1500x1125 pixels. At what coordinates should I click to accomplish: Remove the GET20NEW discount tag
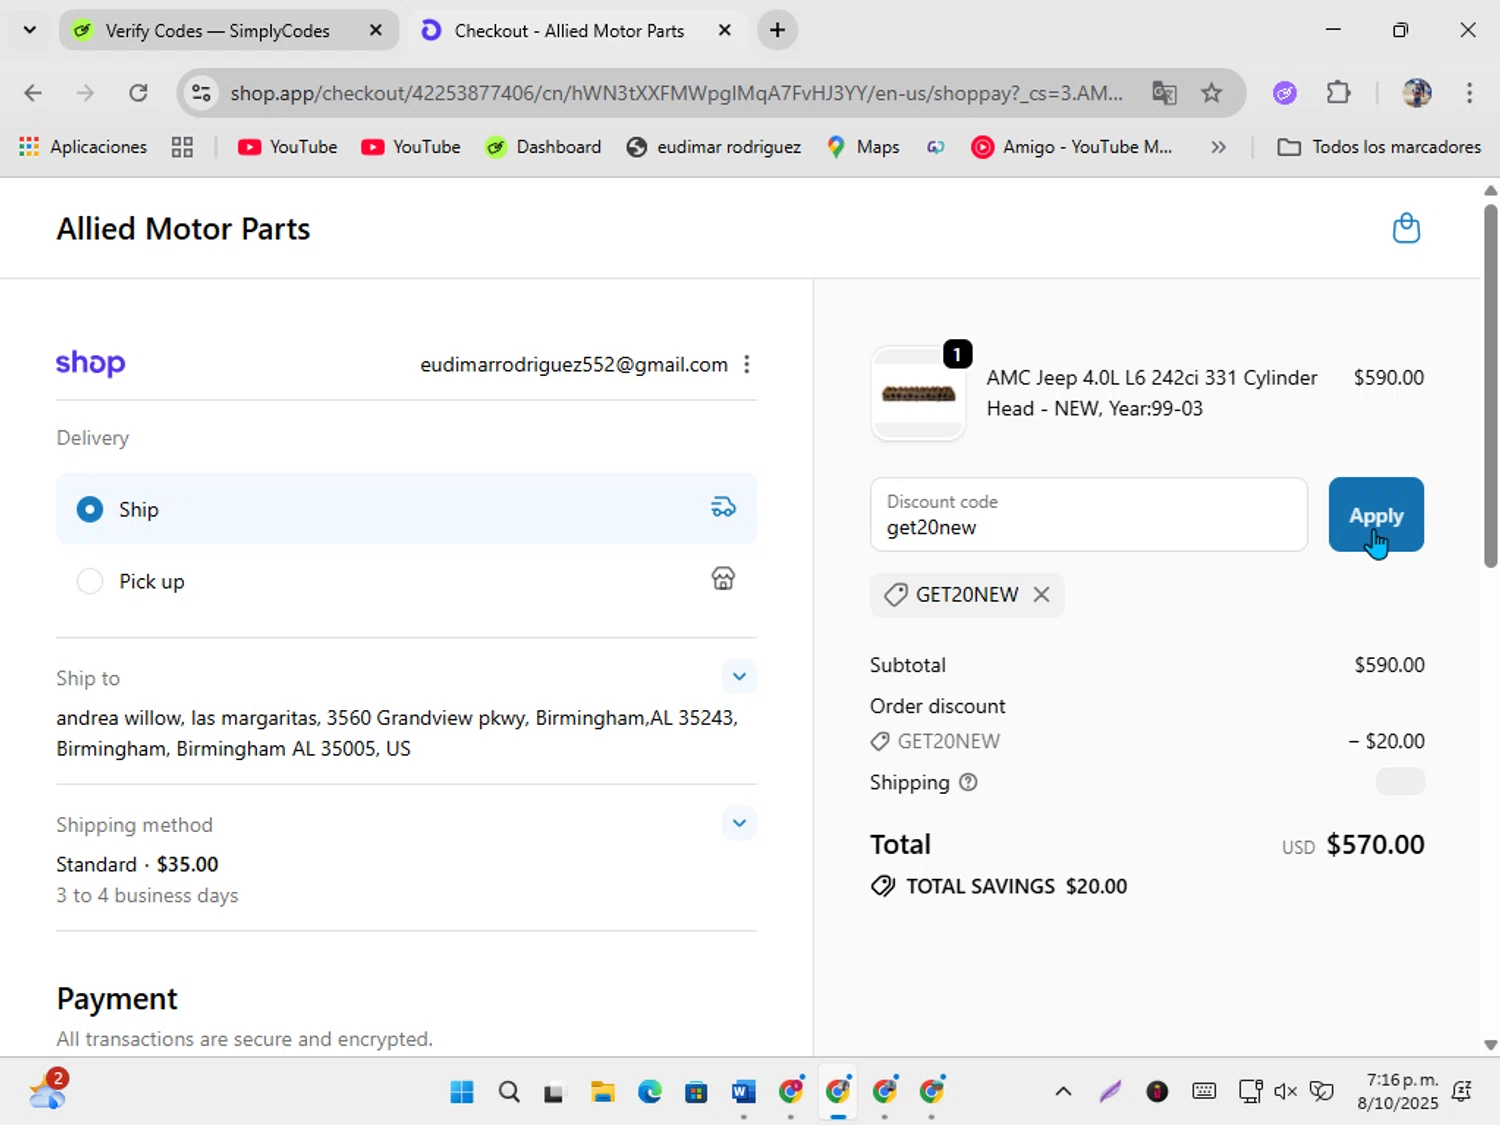pyautogui.click(x=1041, y=595)
